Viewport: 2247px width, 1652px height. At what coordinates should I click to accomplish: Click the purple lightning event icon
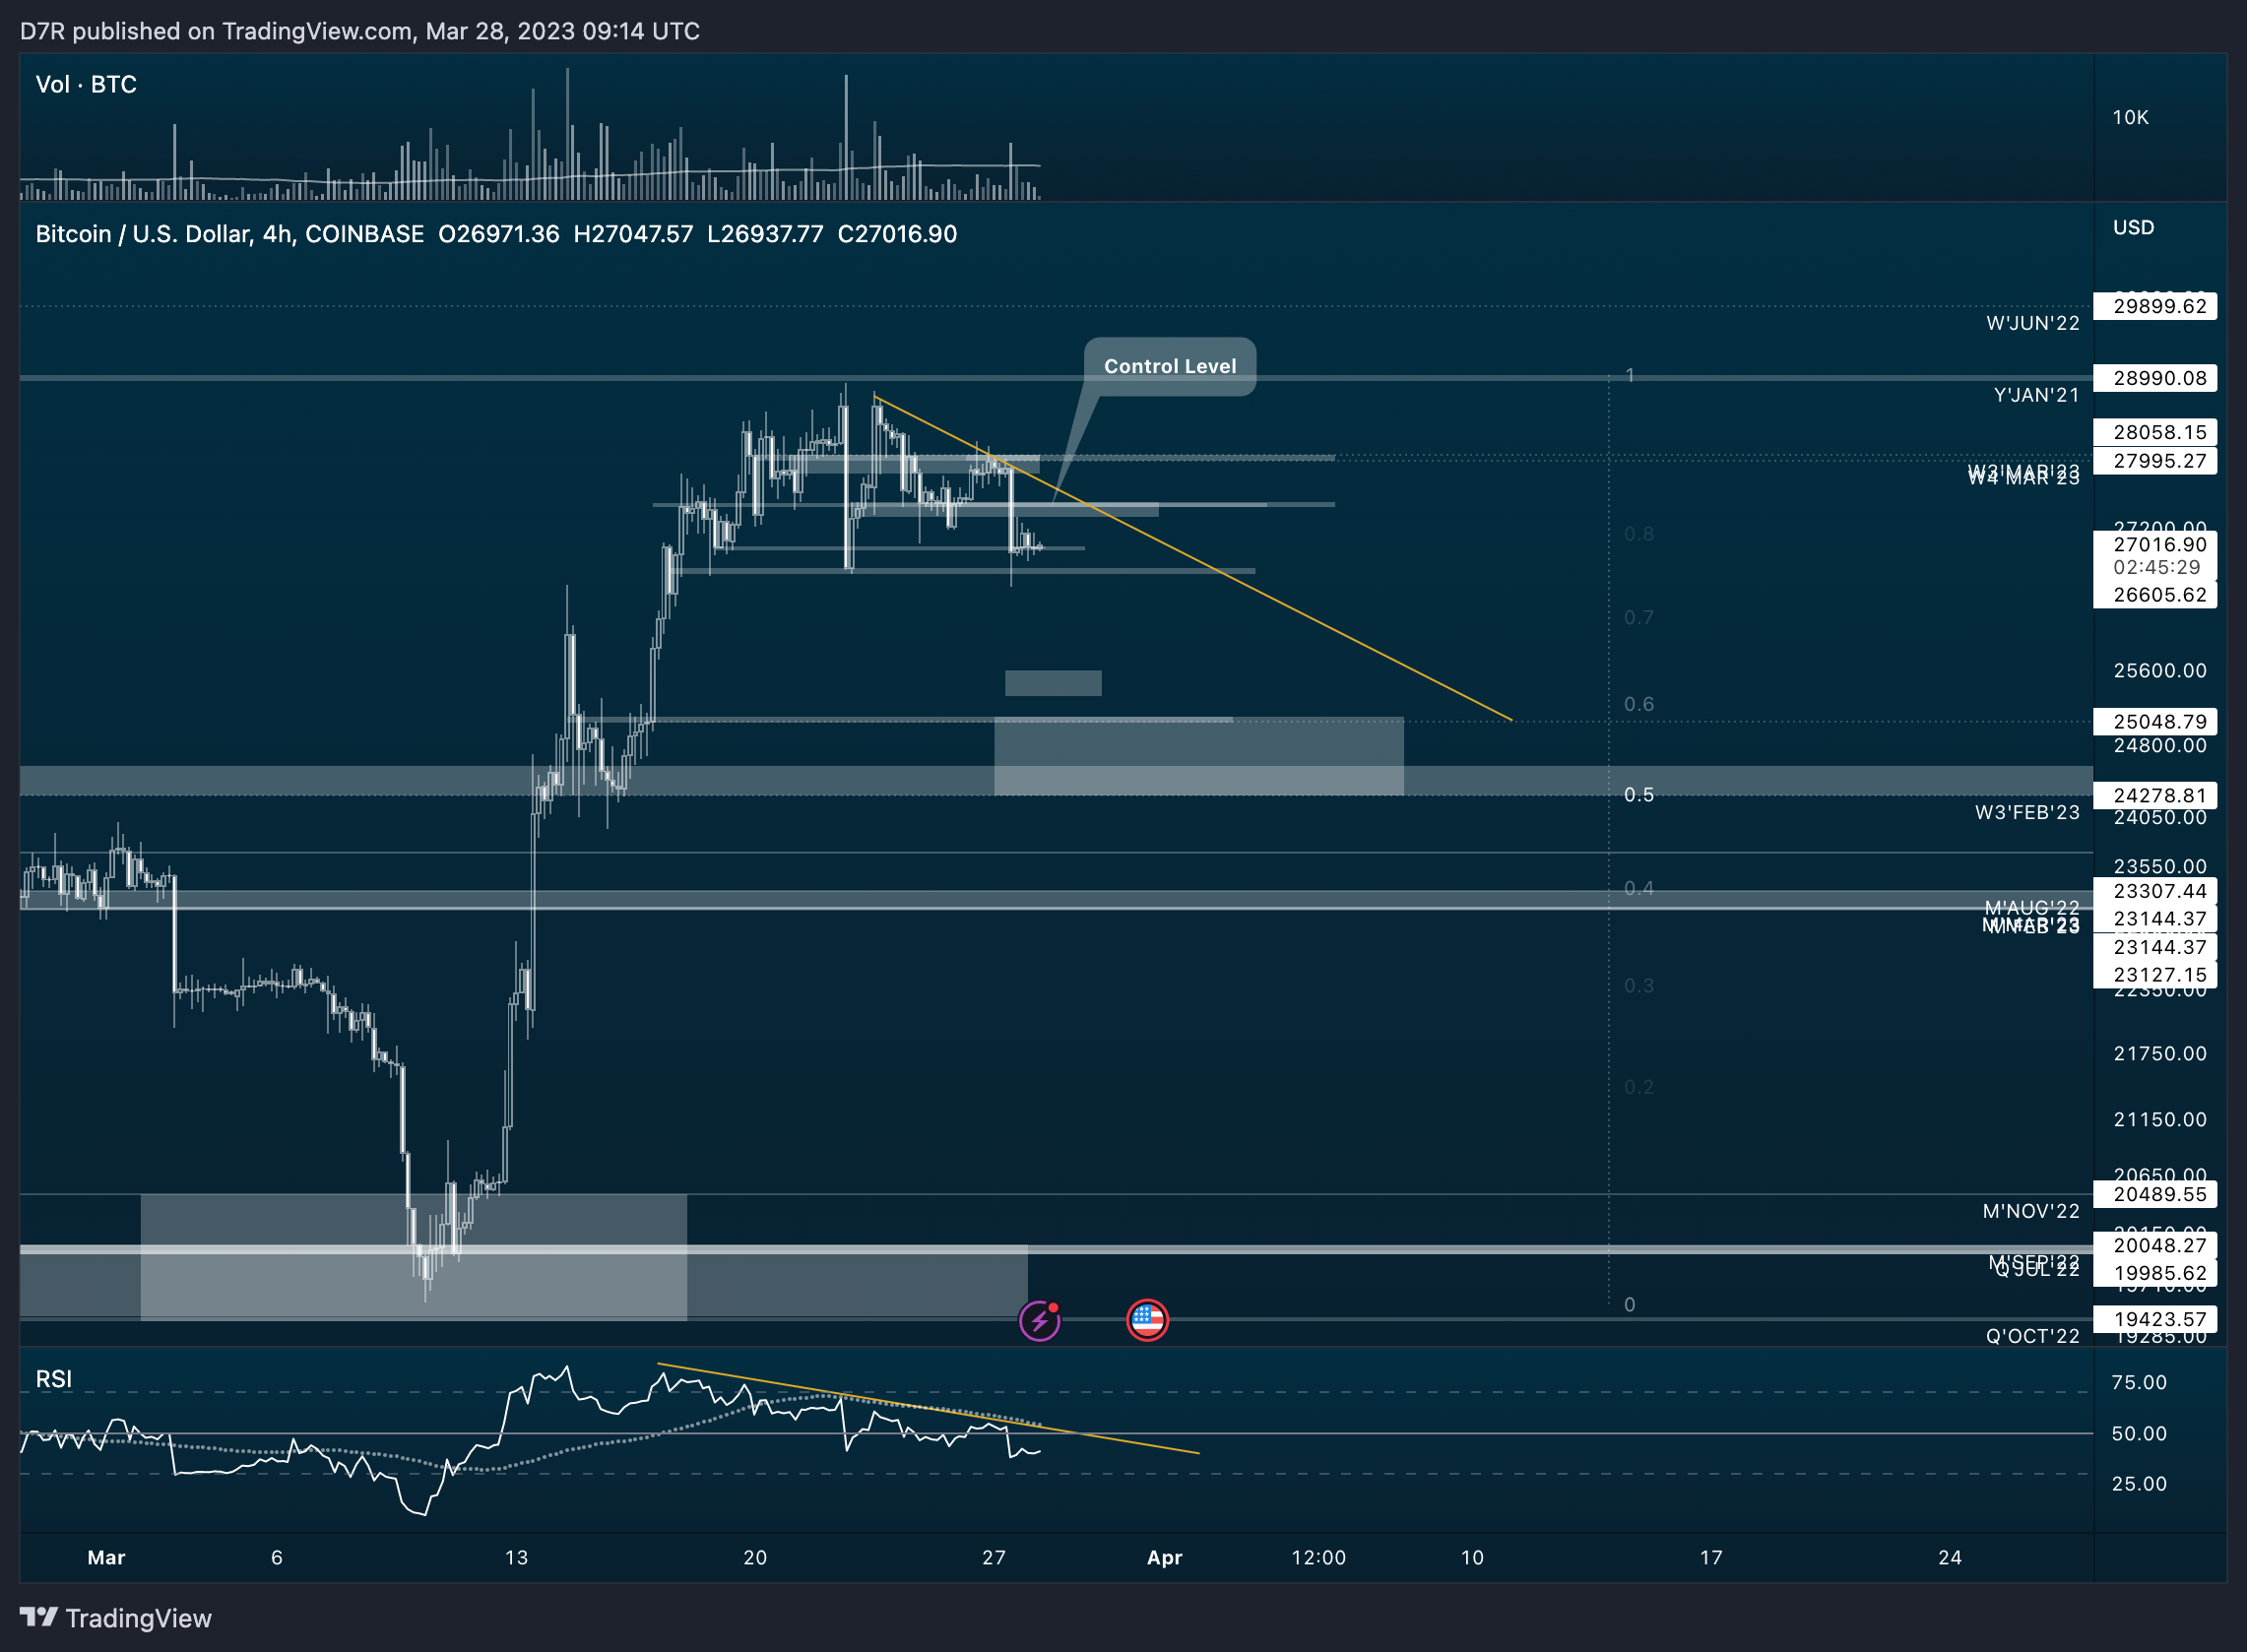pyautogui.click(x=1039, y=1321)
